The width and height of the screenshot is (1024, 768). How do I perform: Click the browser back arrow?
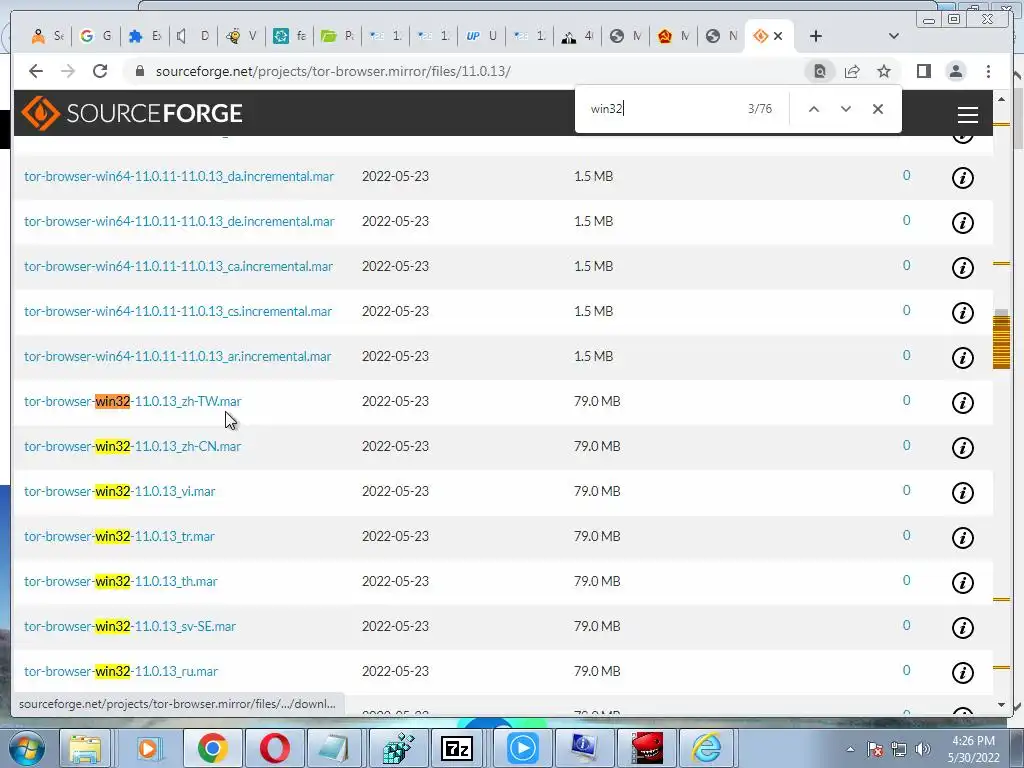36,71
